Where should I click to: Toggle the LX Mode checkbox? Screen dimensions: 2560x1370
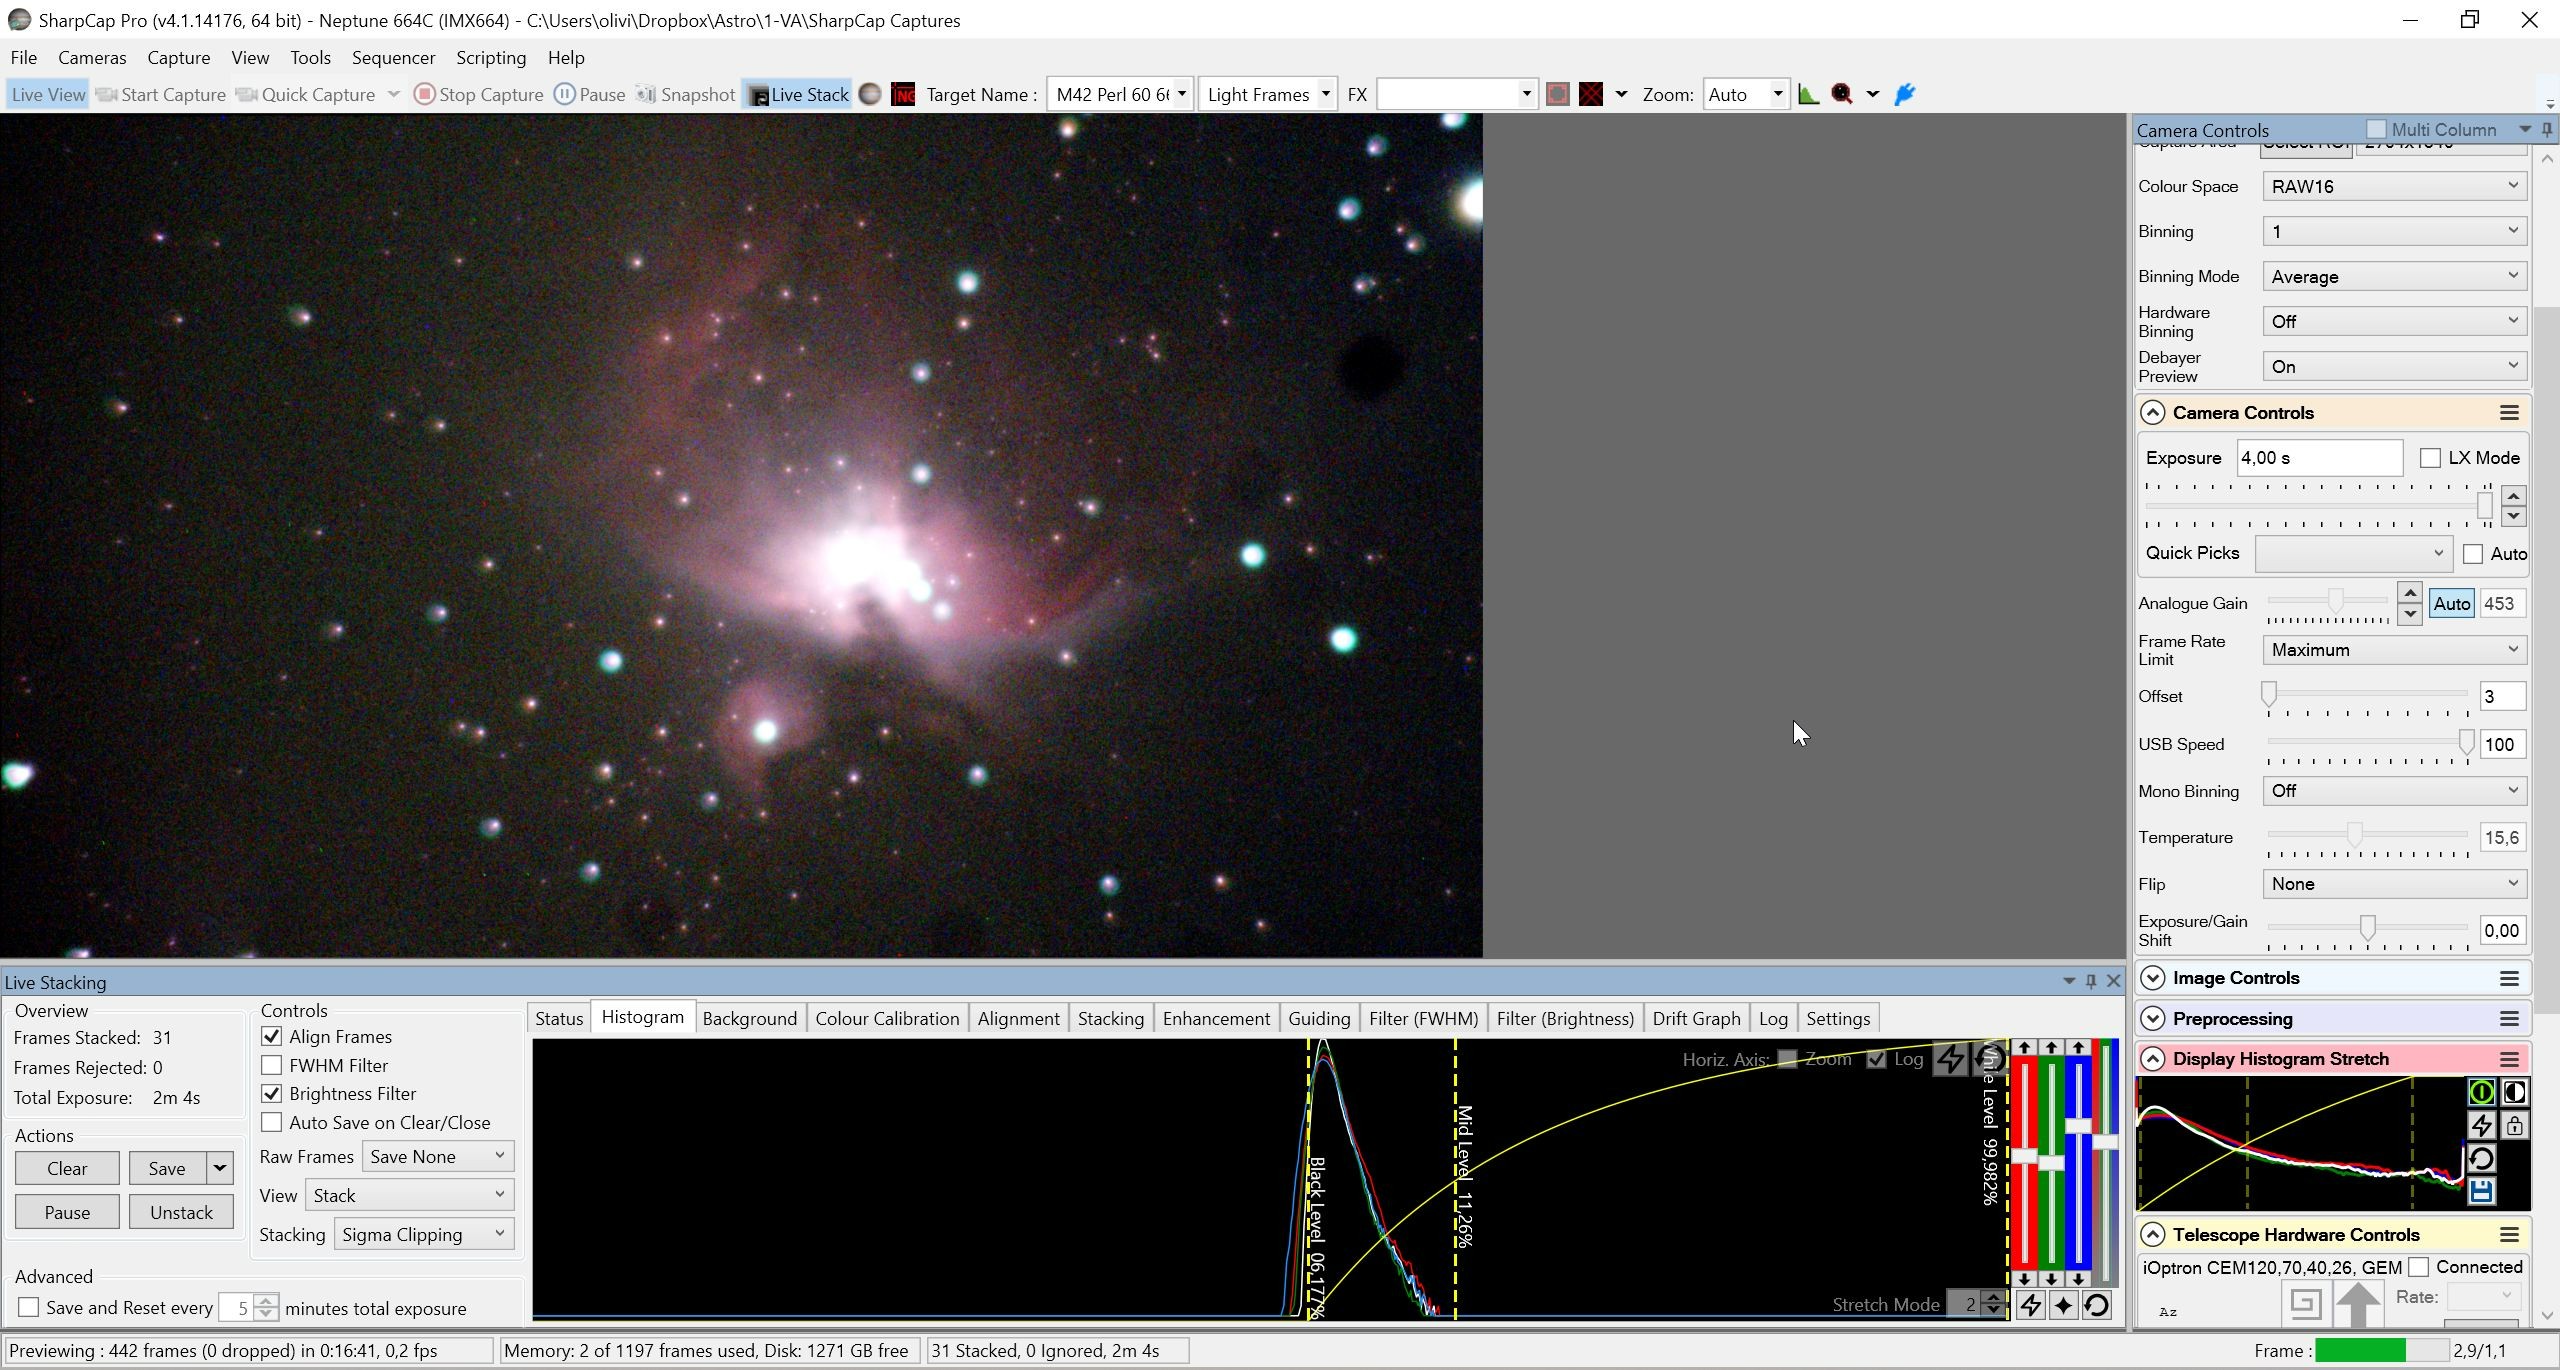[2430, 458]
